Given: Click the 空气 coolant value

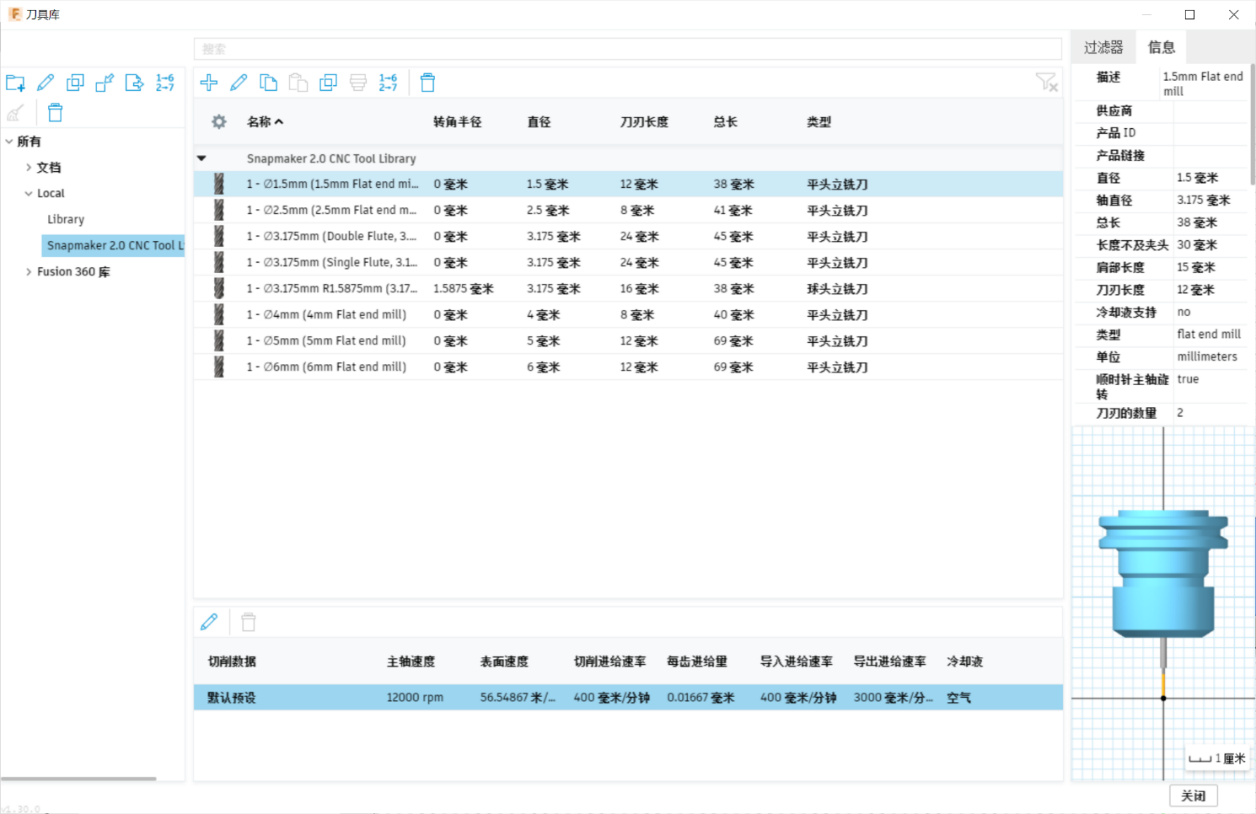Looking at the screenshot, I should point(958,697).
